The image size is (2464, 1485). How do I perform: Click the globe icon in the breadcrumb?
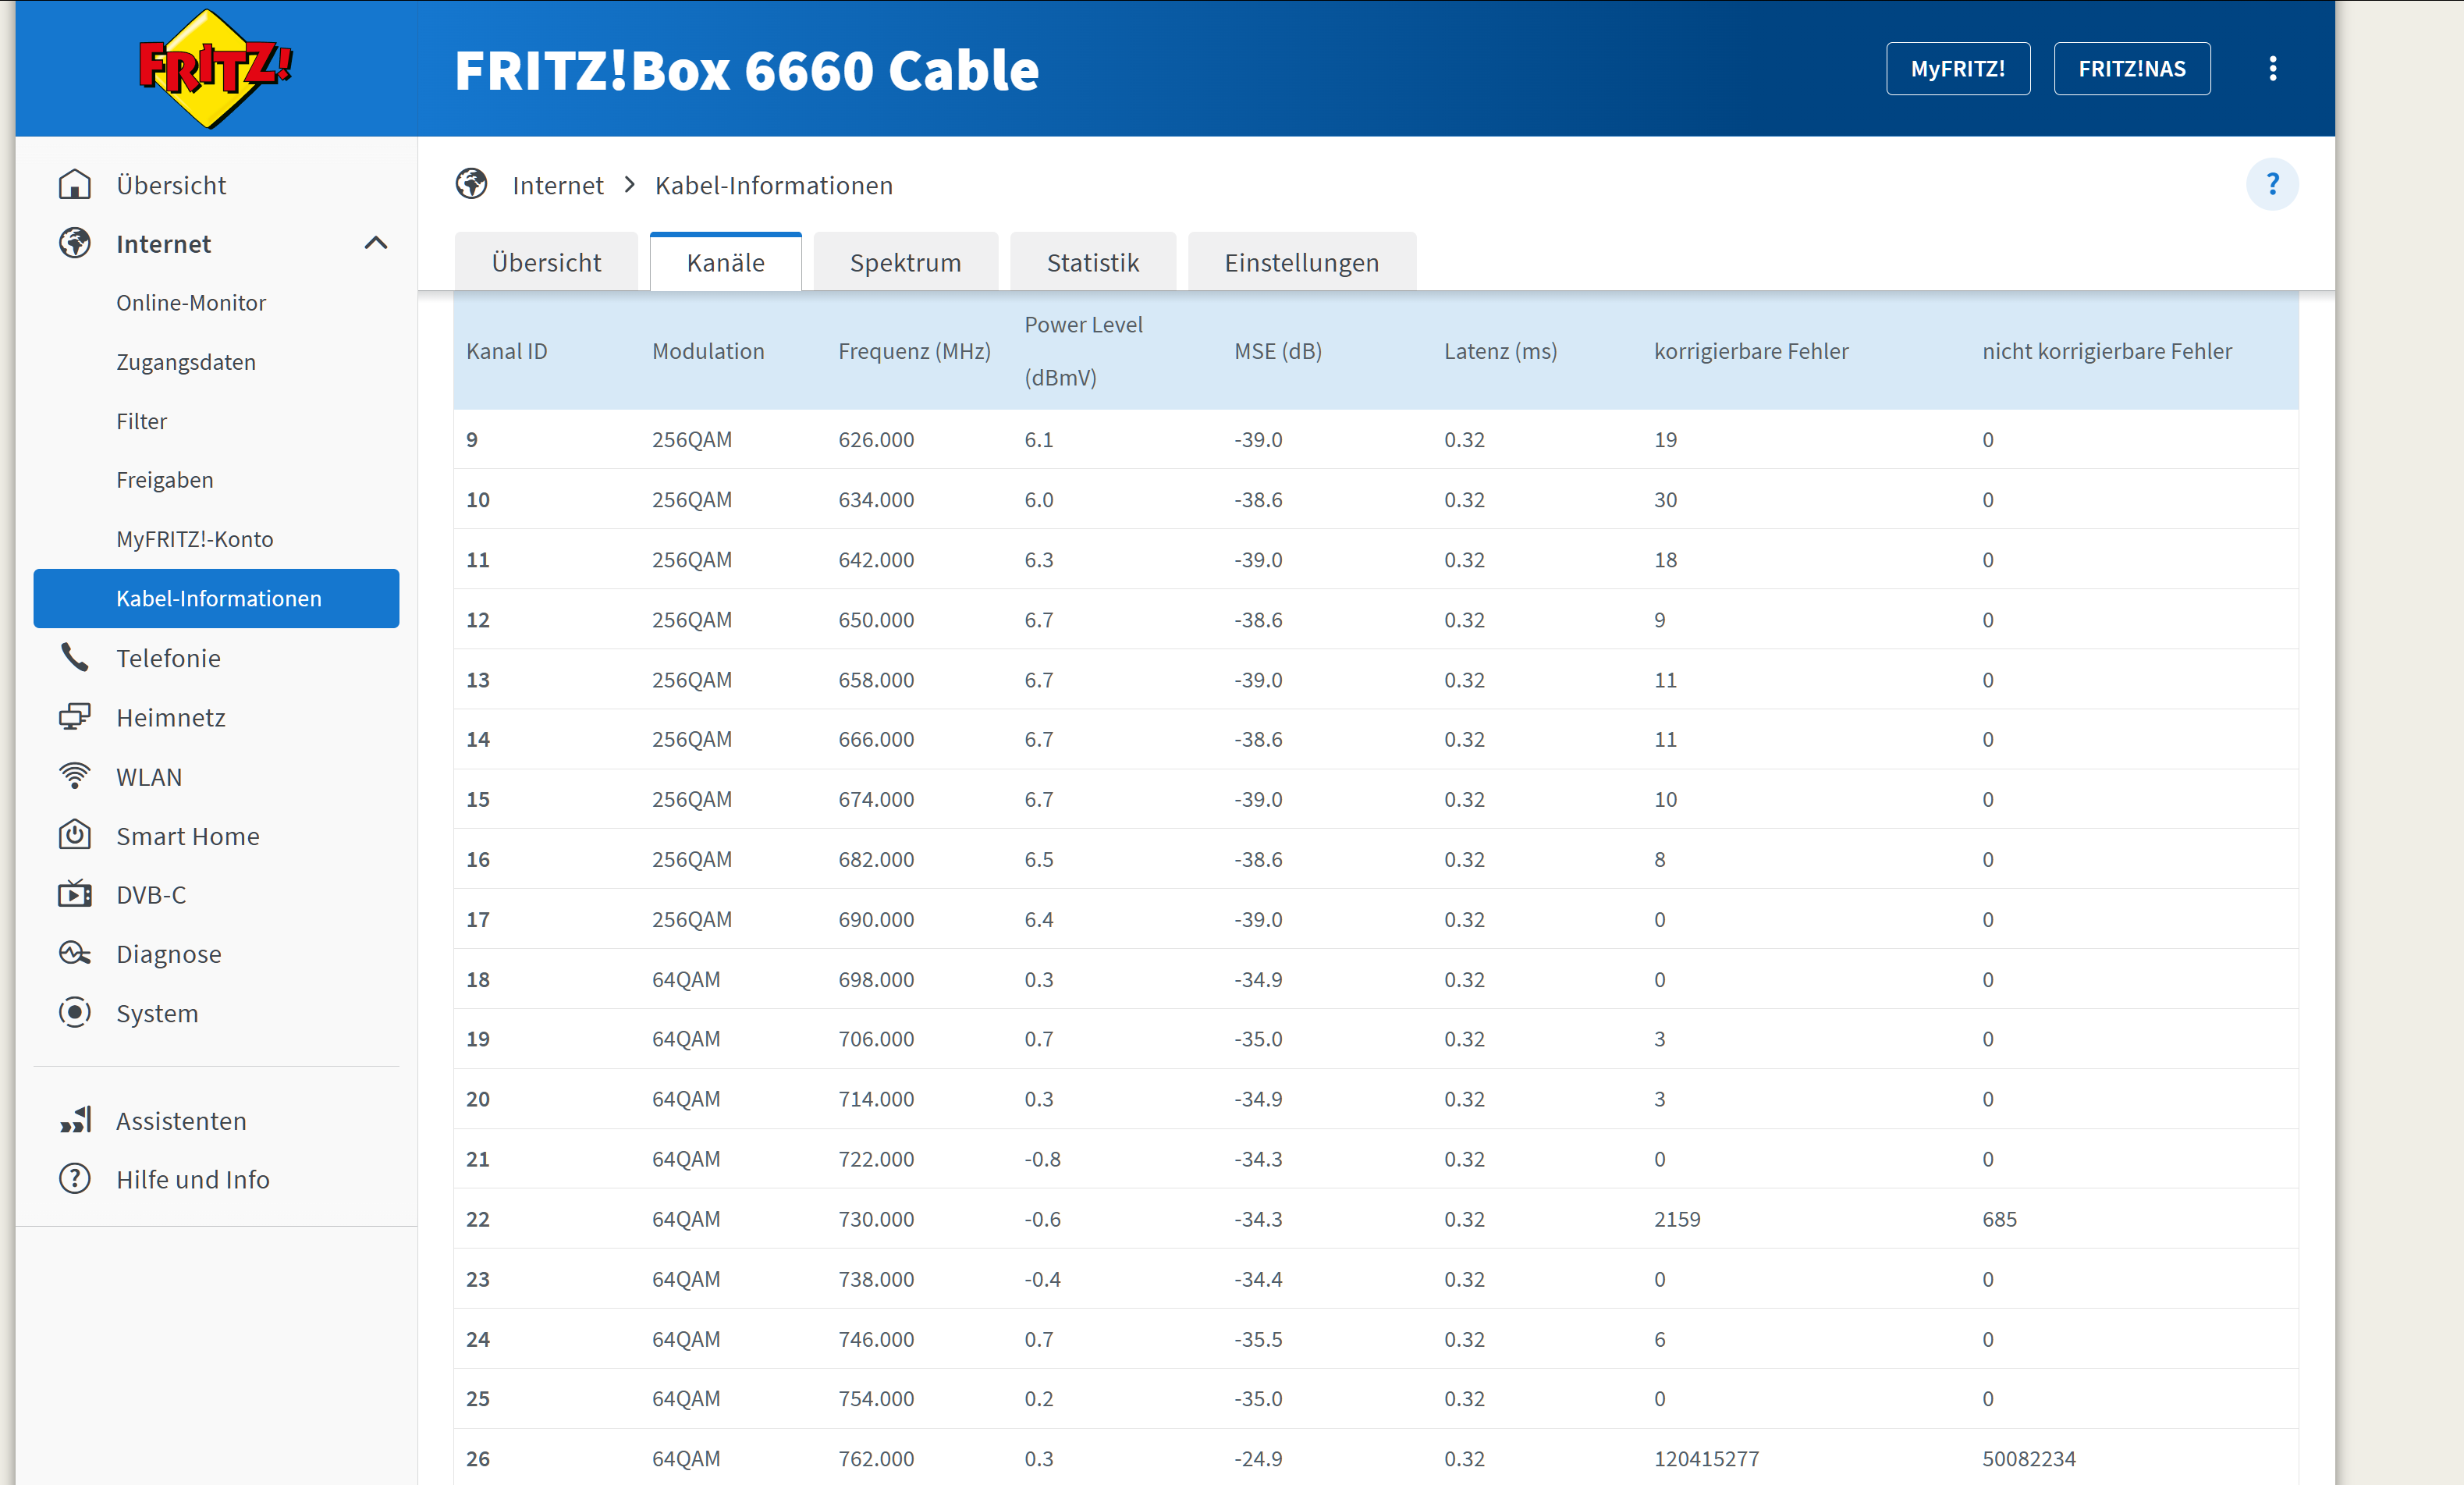tap(471, 184)
